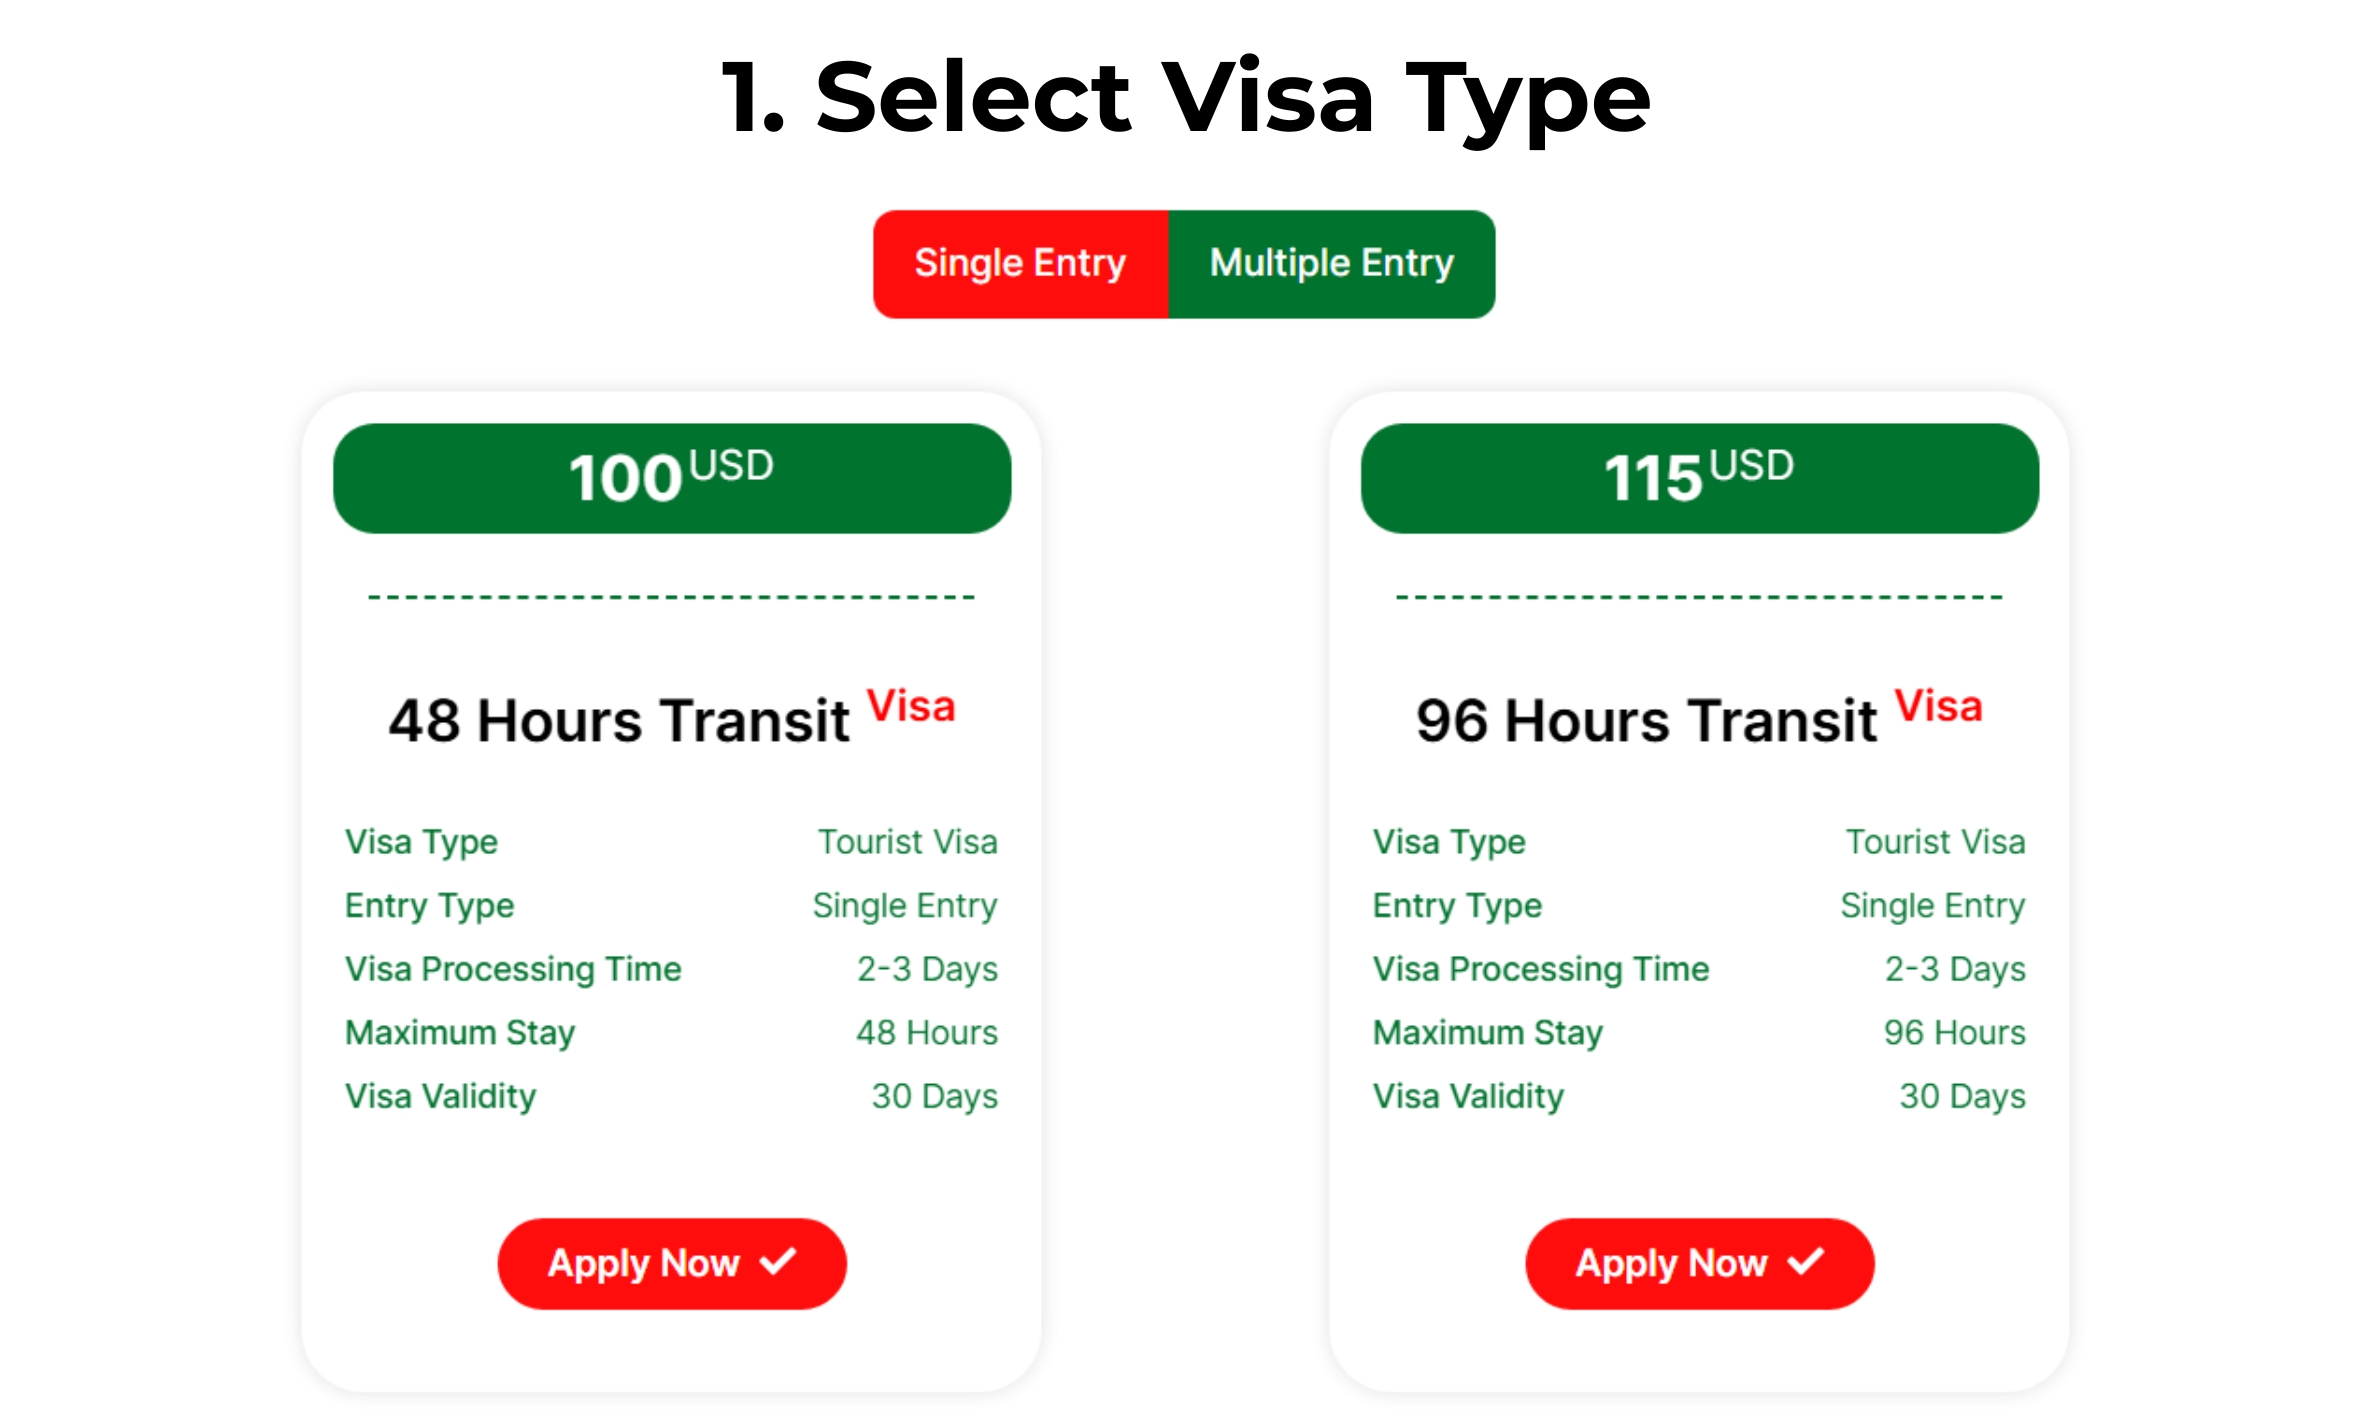Click 'Single Entry' value in 96 Hours card
Image resolution: width=2375 pixels, height=1425 pixels.
click(x=1932, y=905)
